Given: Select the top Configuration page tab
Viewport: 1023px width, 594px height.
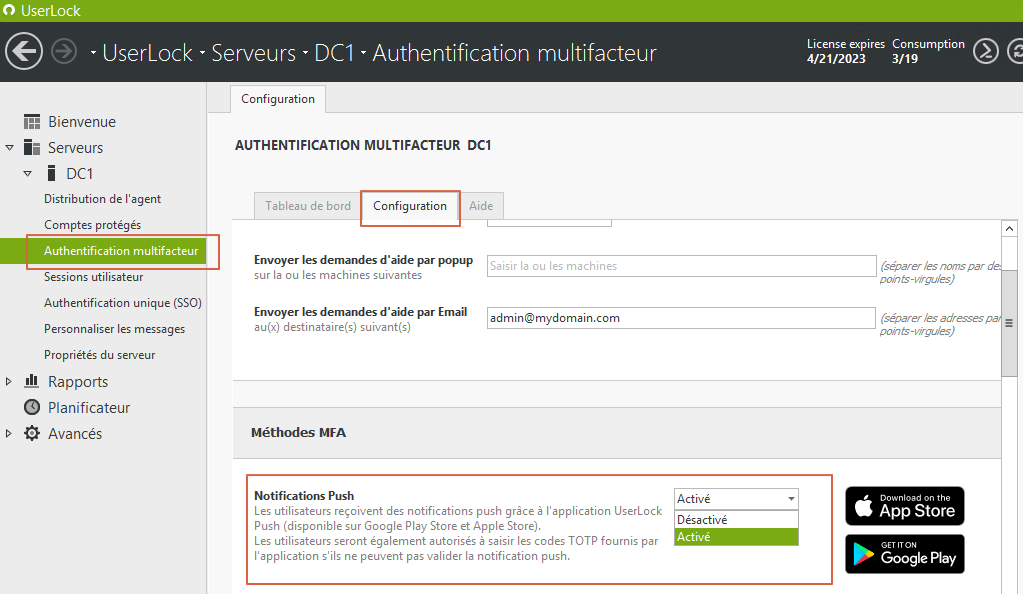Looking at the screenshot, I should click(278, 99).
